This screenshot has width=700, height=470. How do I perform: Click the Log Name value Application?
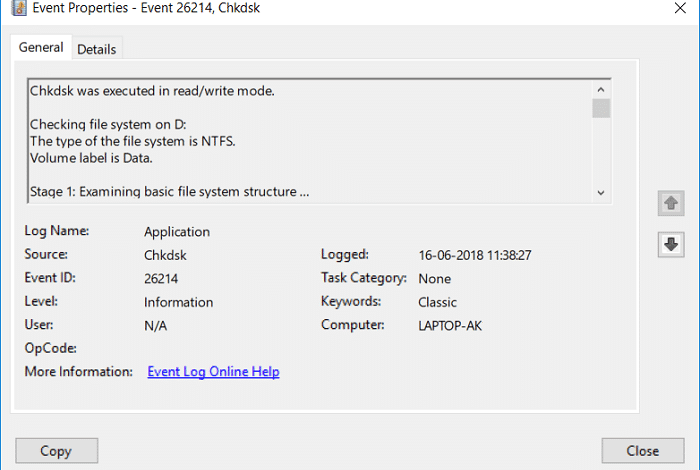click(x=177, y=232)
